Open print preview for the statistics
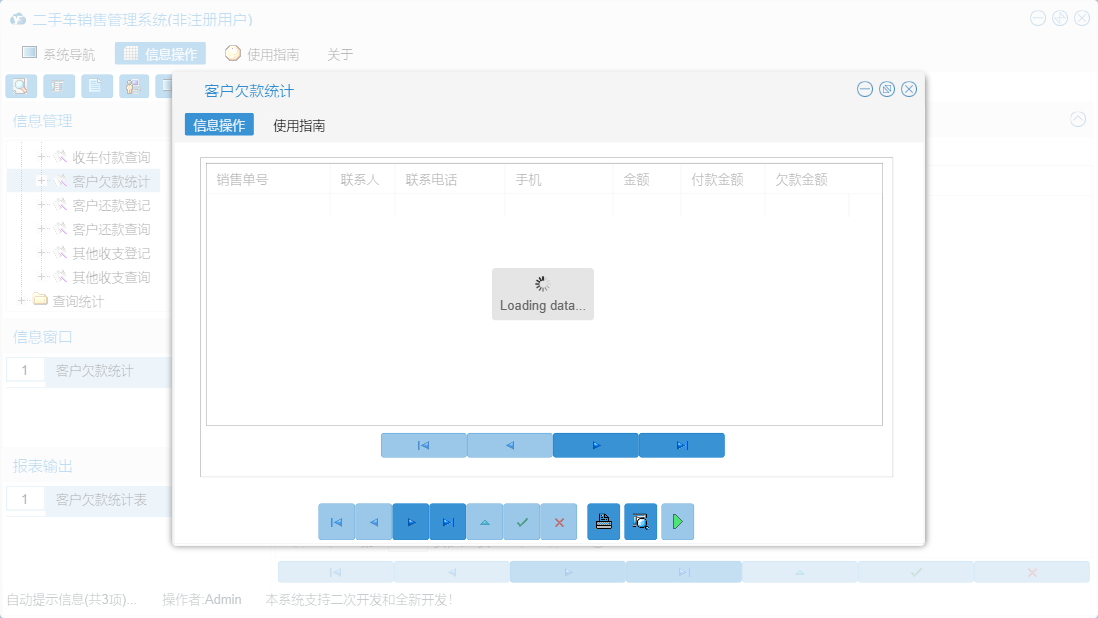 pyautogui.click(x=640, y=521)
